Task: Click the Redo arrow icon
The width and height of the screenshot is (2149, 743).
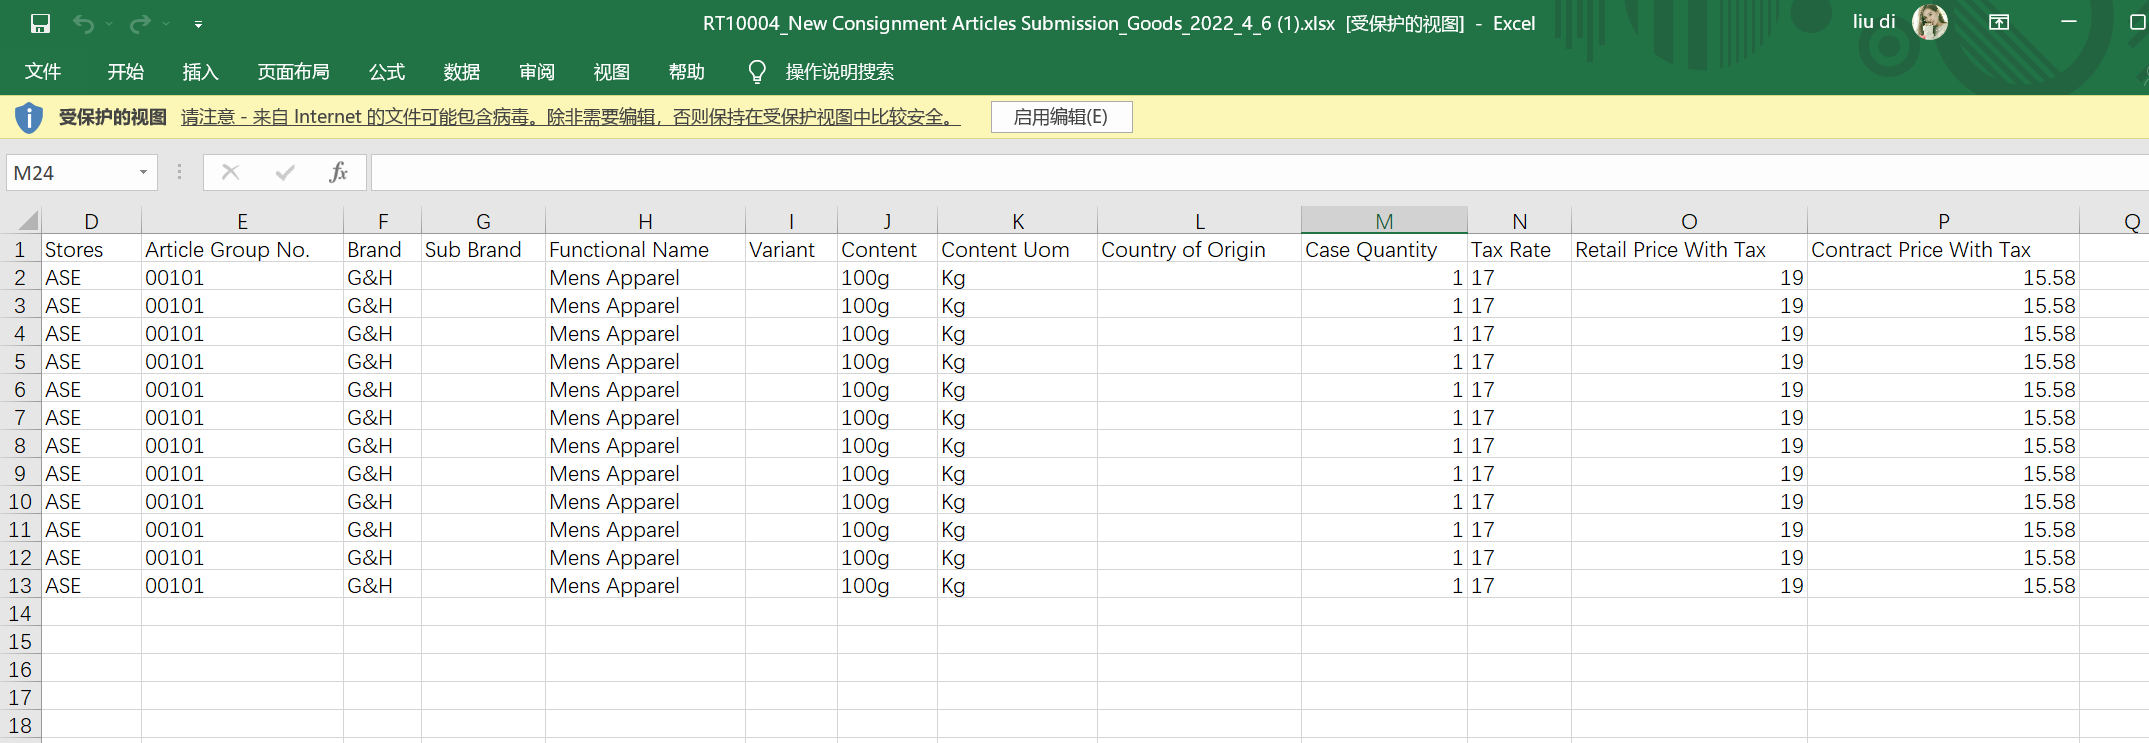Action: tap(141, 23)
